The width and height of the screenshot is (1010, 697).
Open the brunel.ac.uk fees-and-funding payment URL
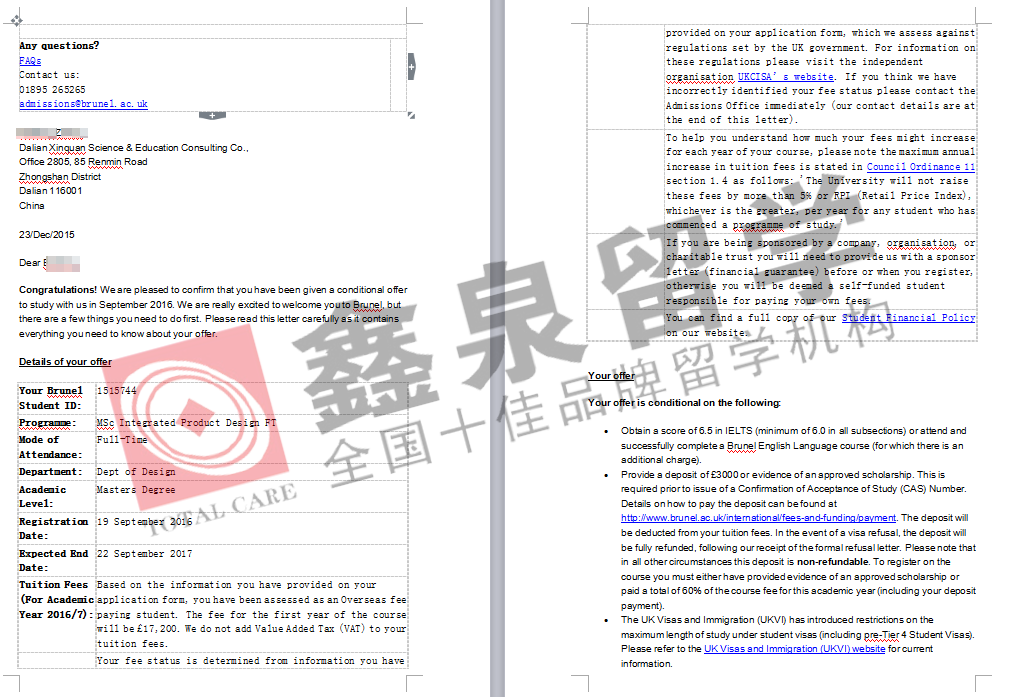(758, 518)
